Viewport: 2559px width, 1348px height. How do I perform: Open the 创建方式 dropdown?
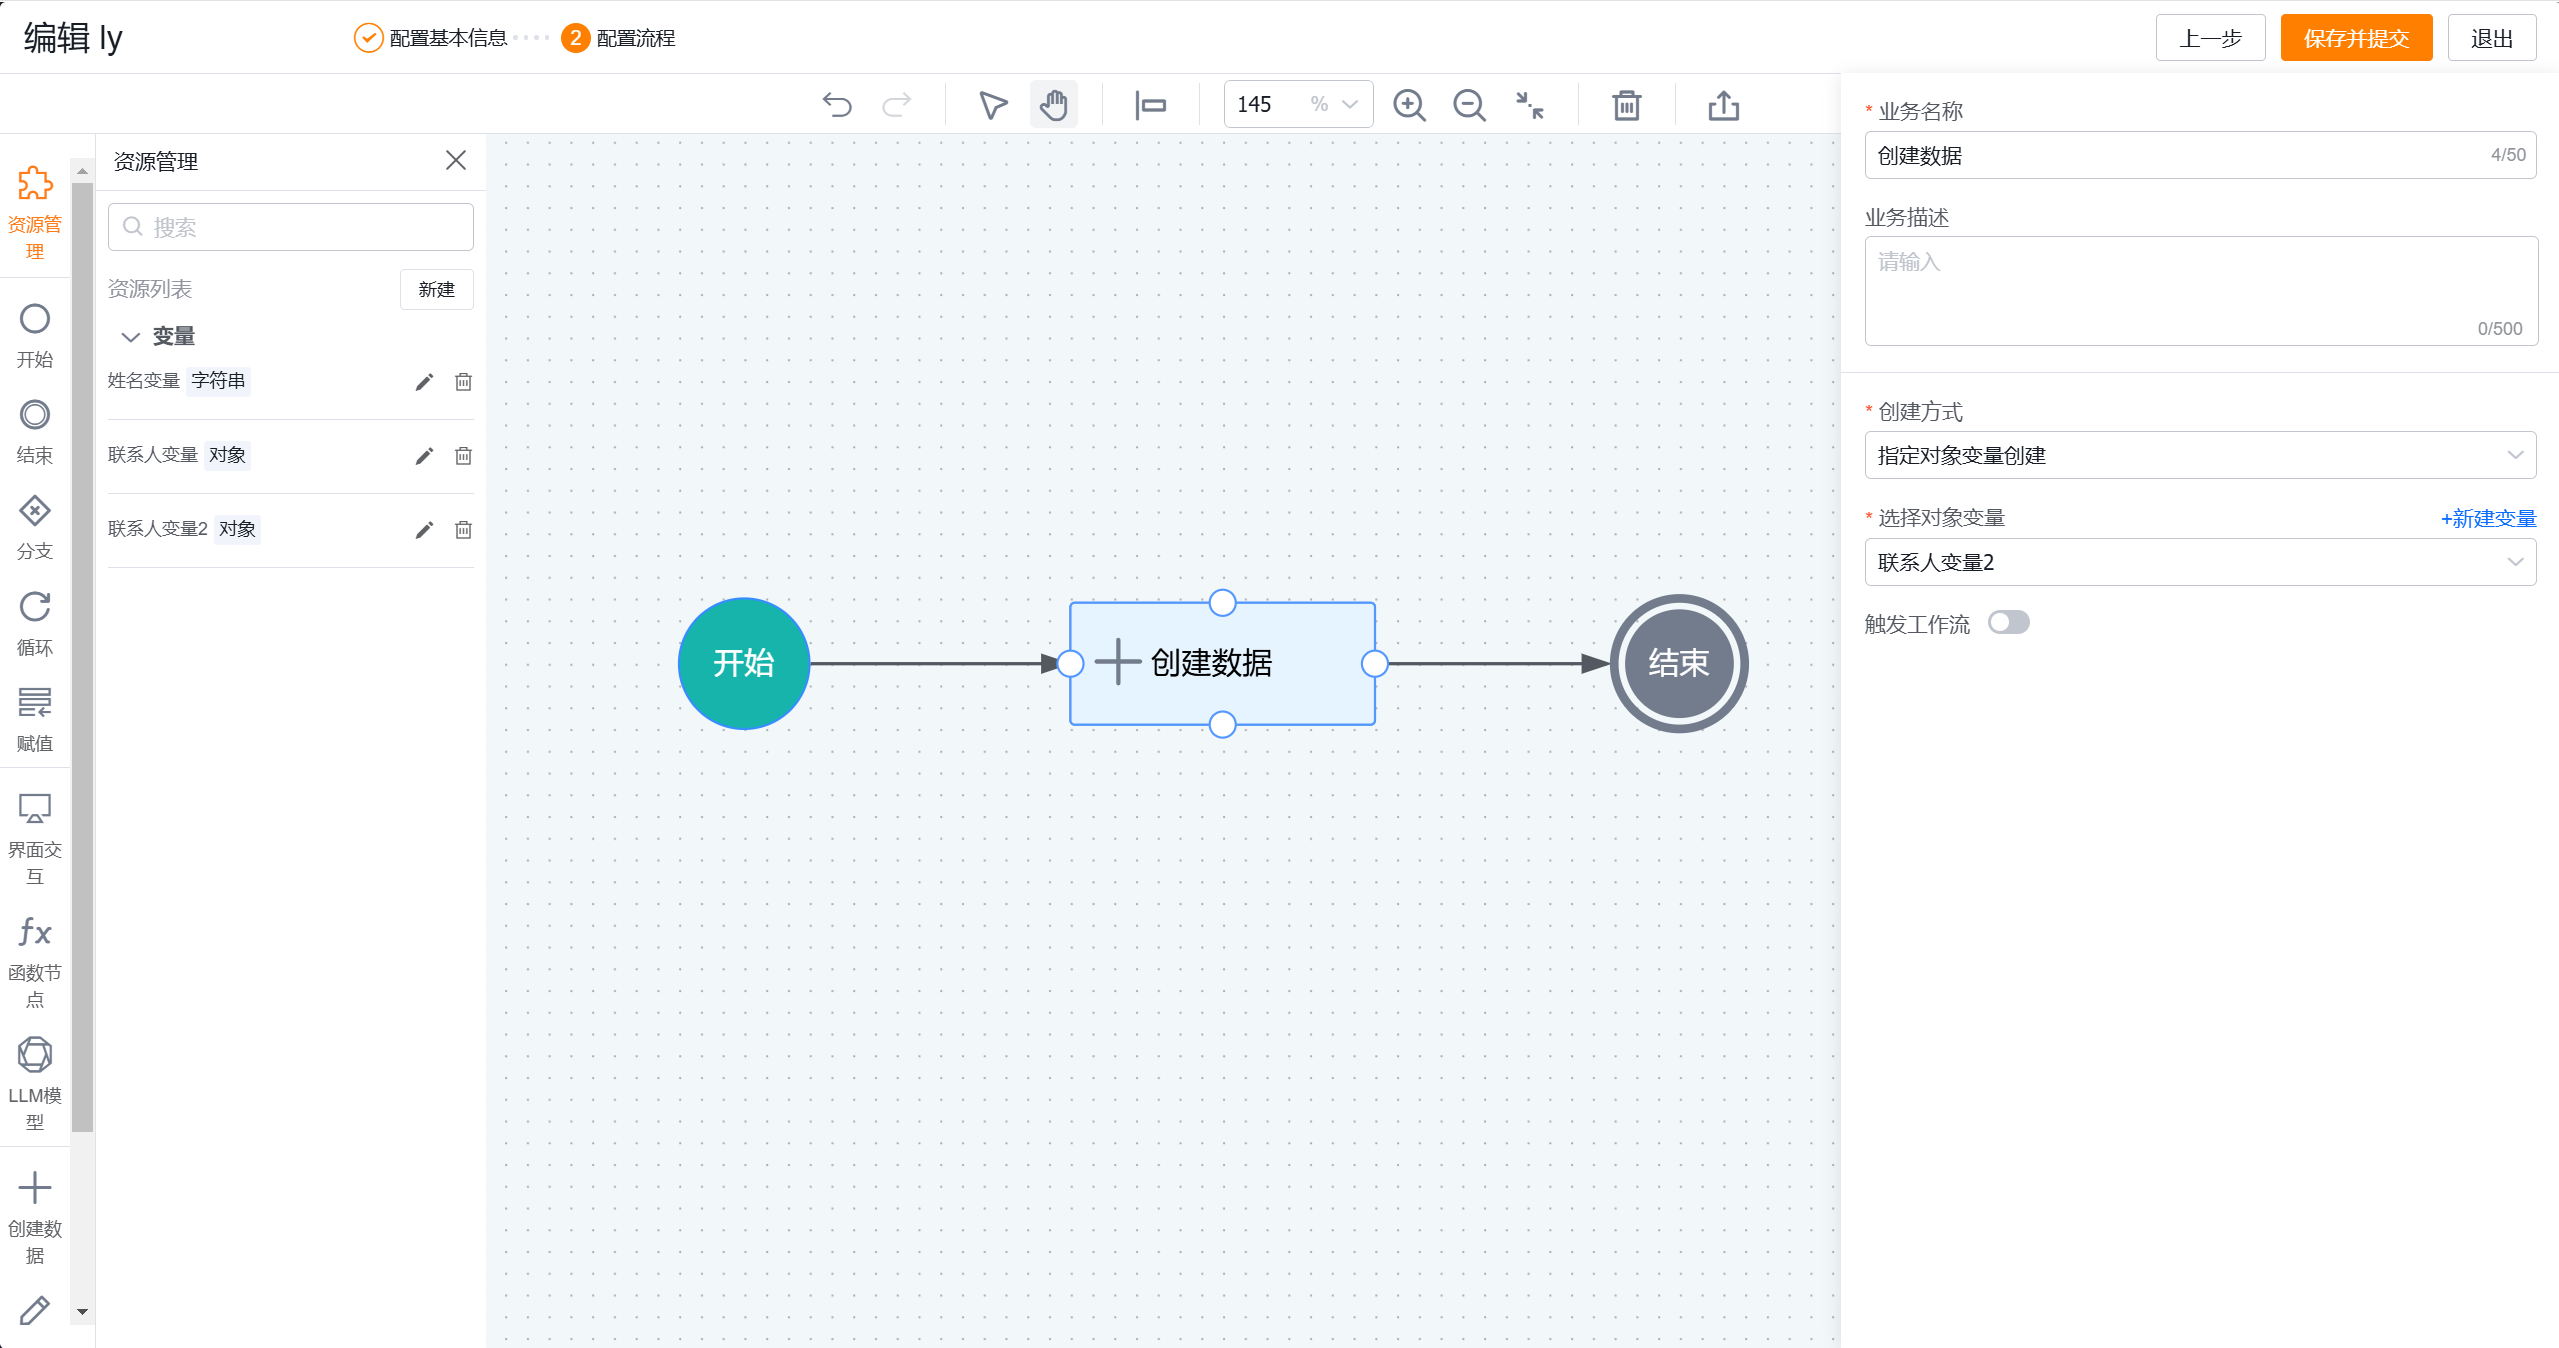click(x=2200, y=455)
